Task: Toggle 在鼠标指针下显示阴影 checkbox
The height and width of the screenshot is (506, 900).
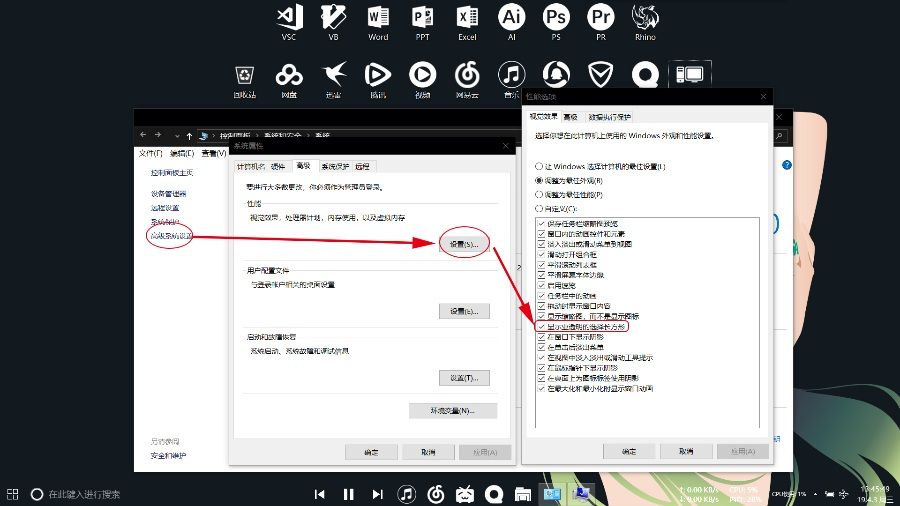Action: click(541, 368)
